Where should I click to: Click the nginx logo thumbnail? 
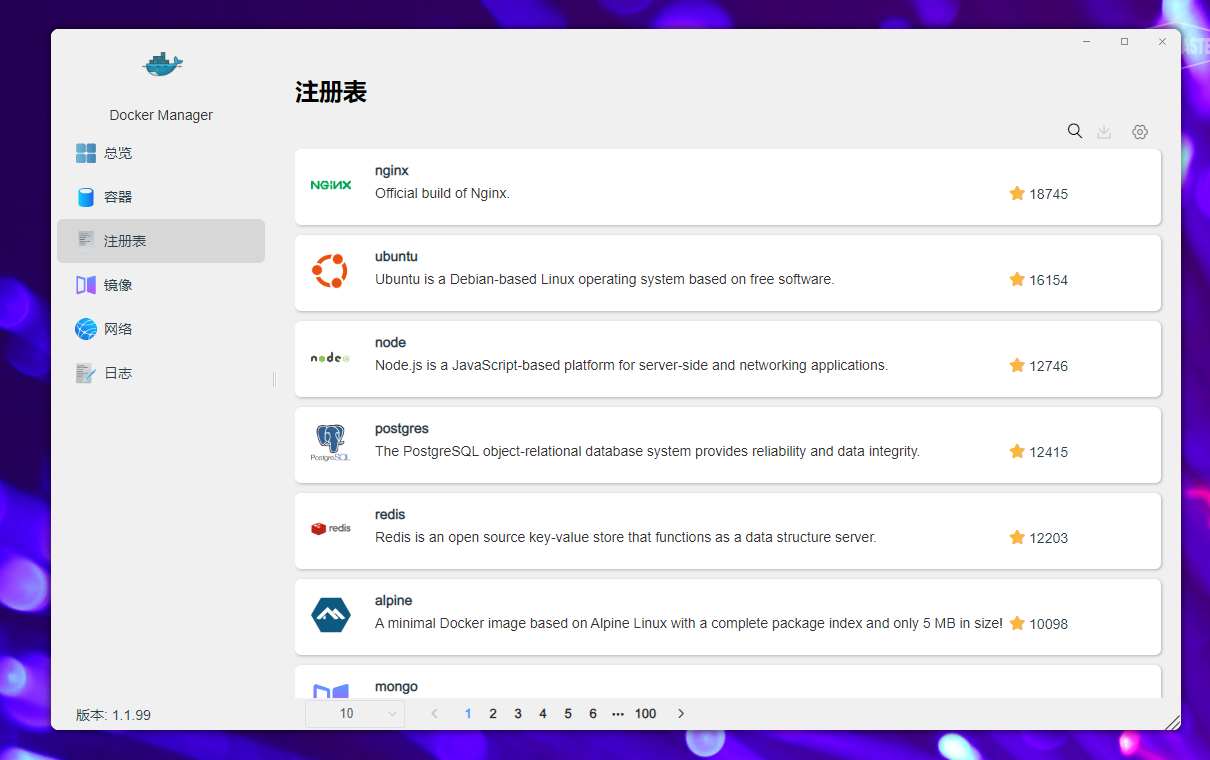331,185
